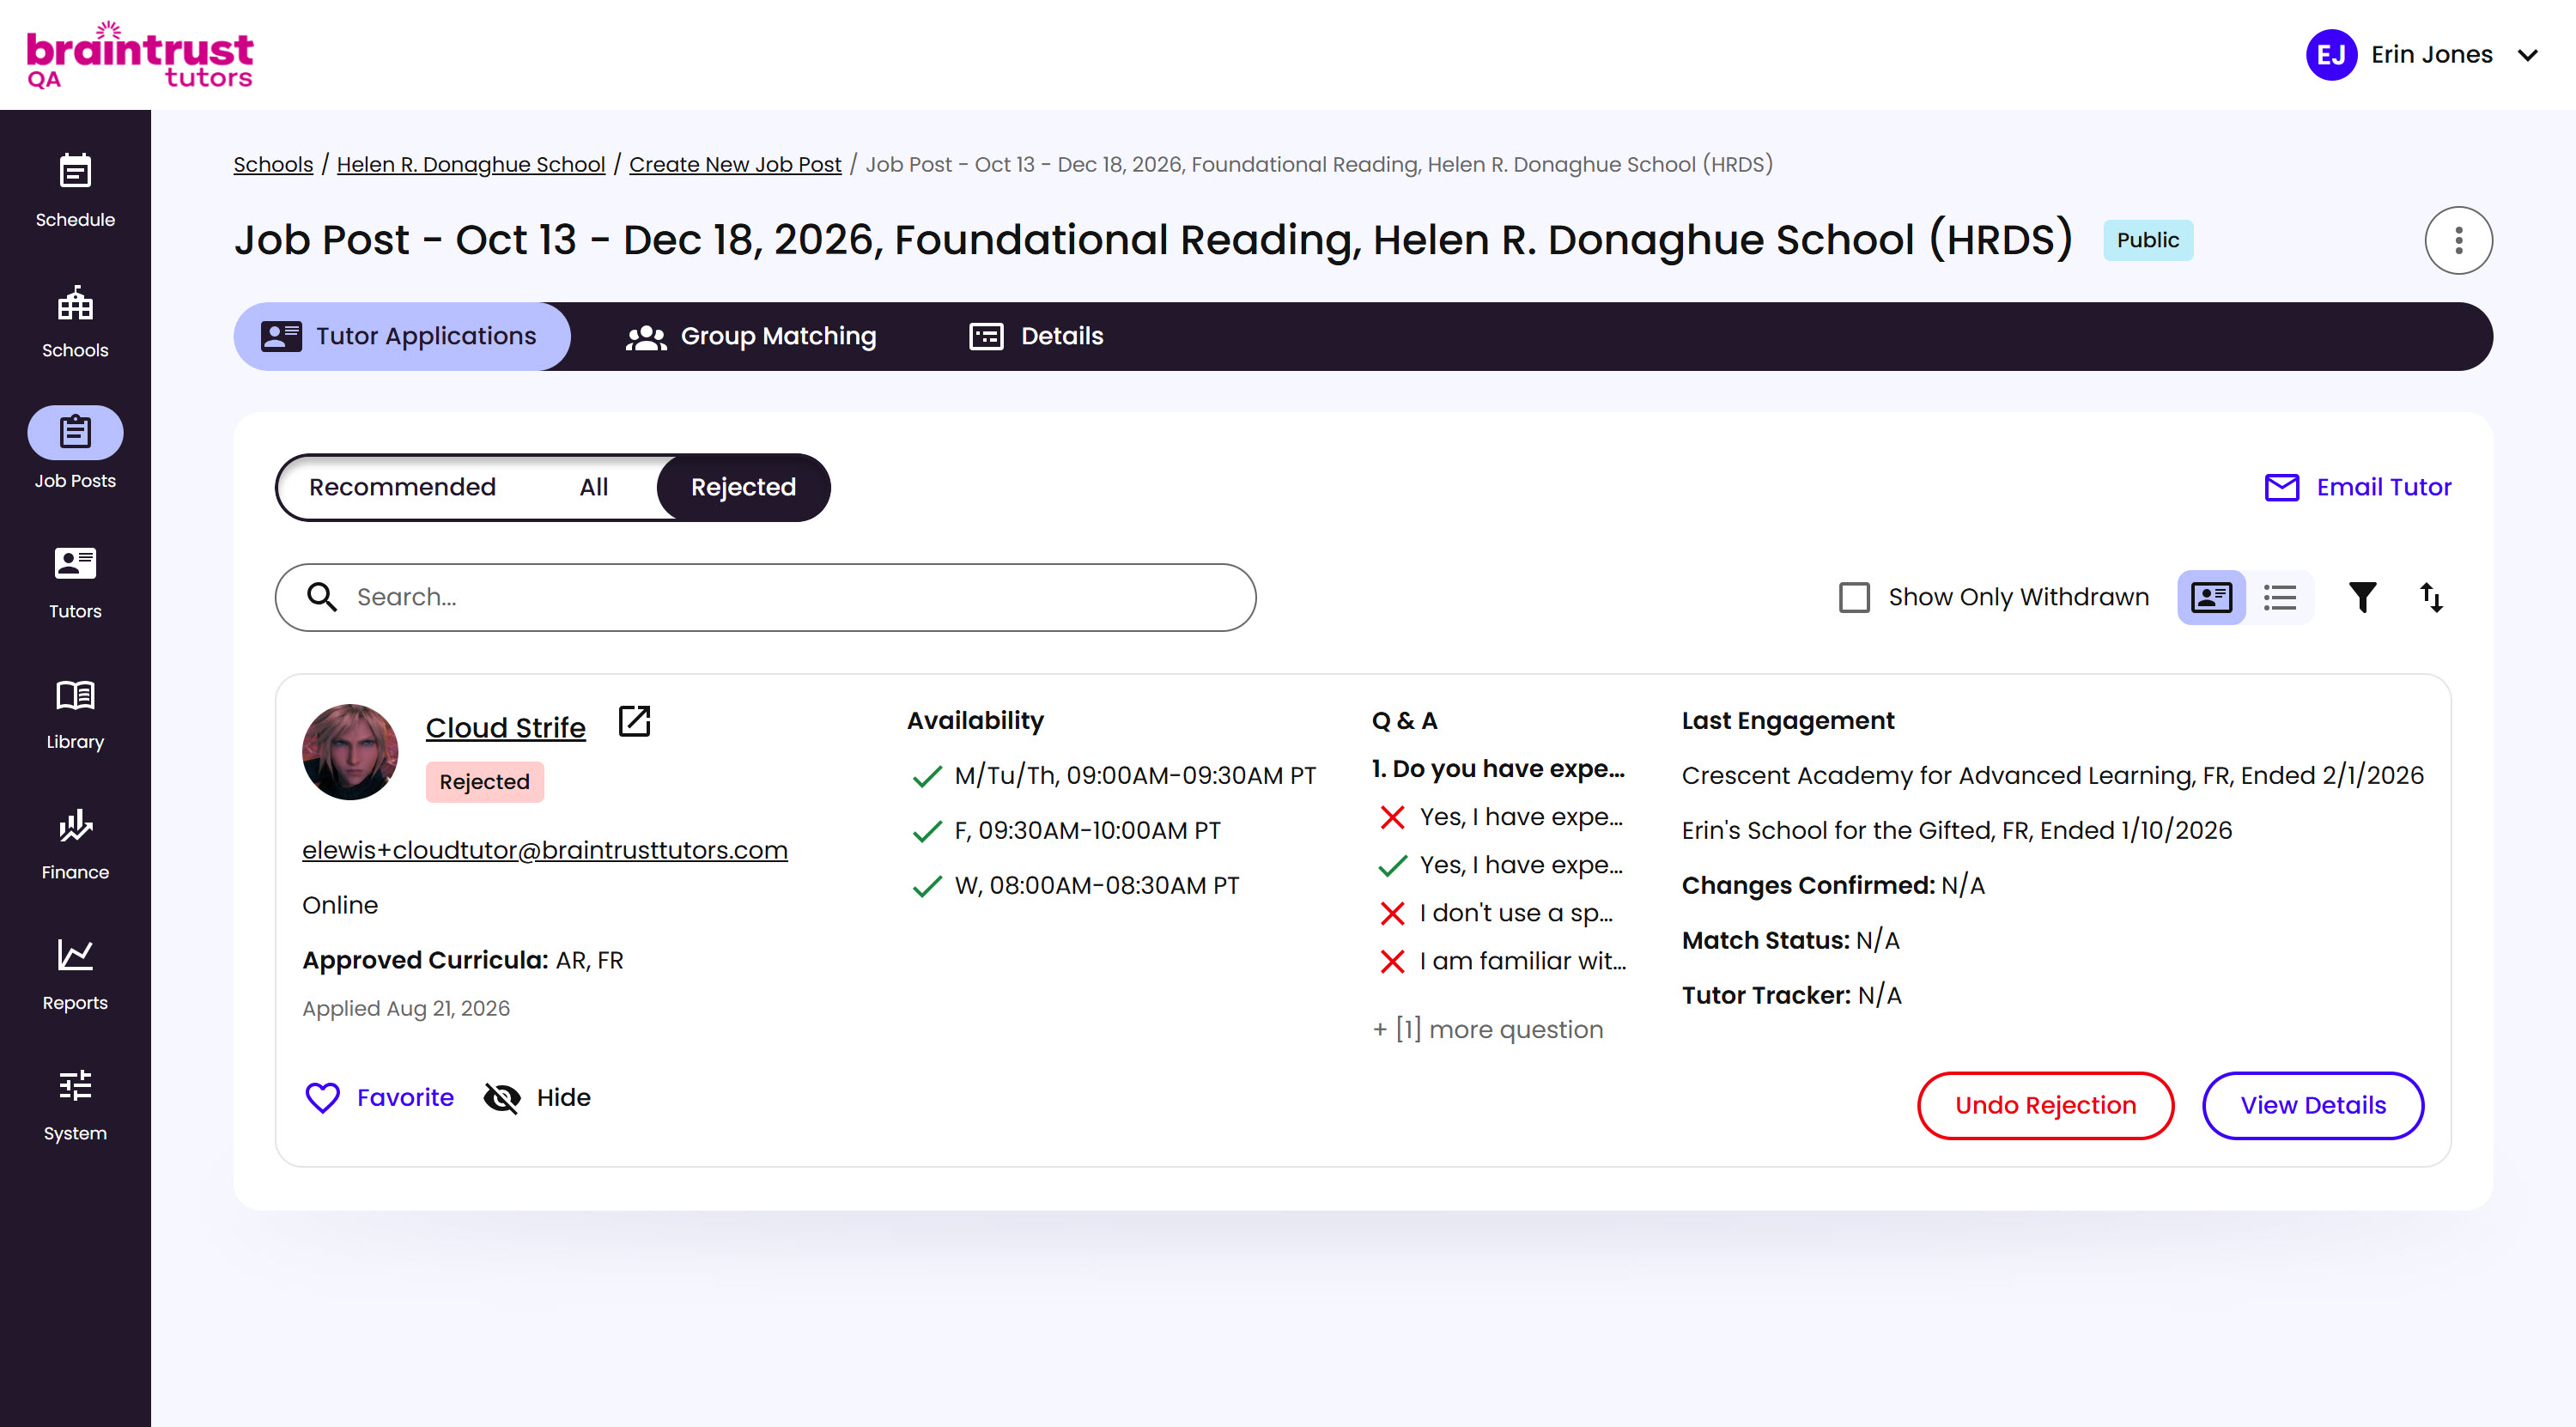Switch to card view layout
The image size is (2576, 1427).
click(x=2211, y=597)
